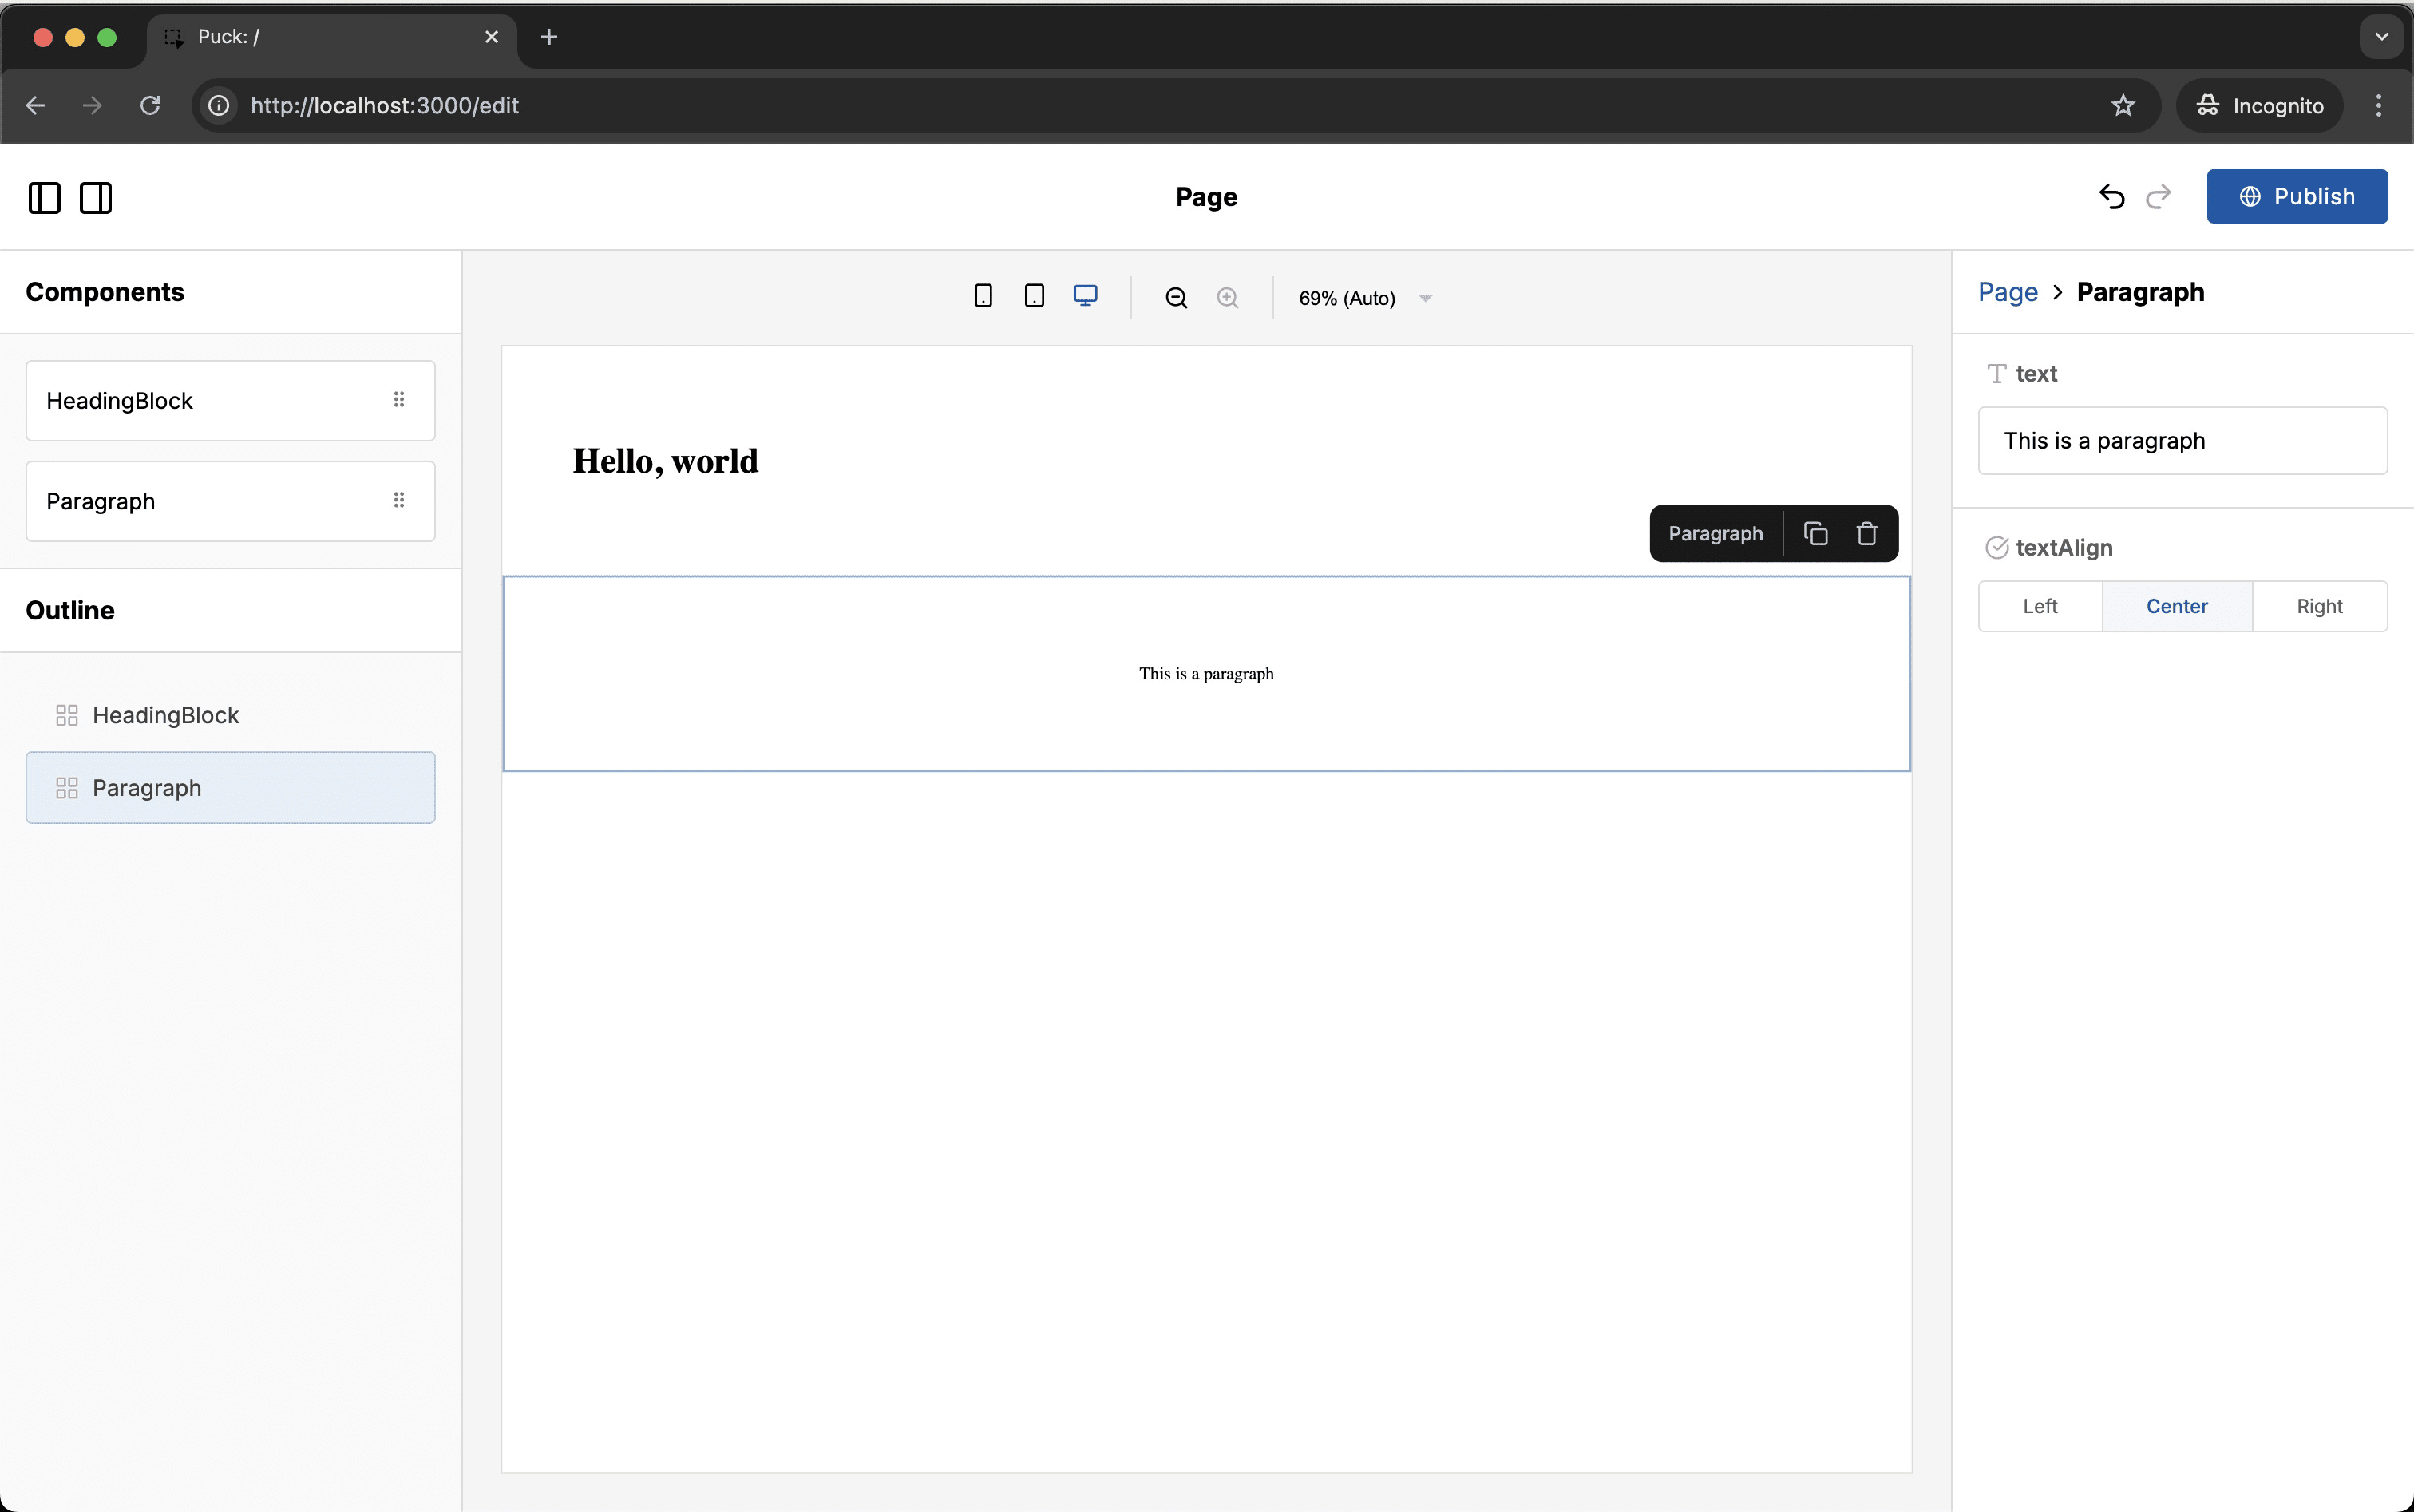2414x1512 pixels.
Task: Switch to mobile viewport preview
Action: pyautogui.click(x=983, y=296)
